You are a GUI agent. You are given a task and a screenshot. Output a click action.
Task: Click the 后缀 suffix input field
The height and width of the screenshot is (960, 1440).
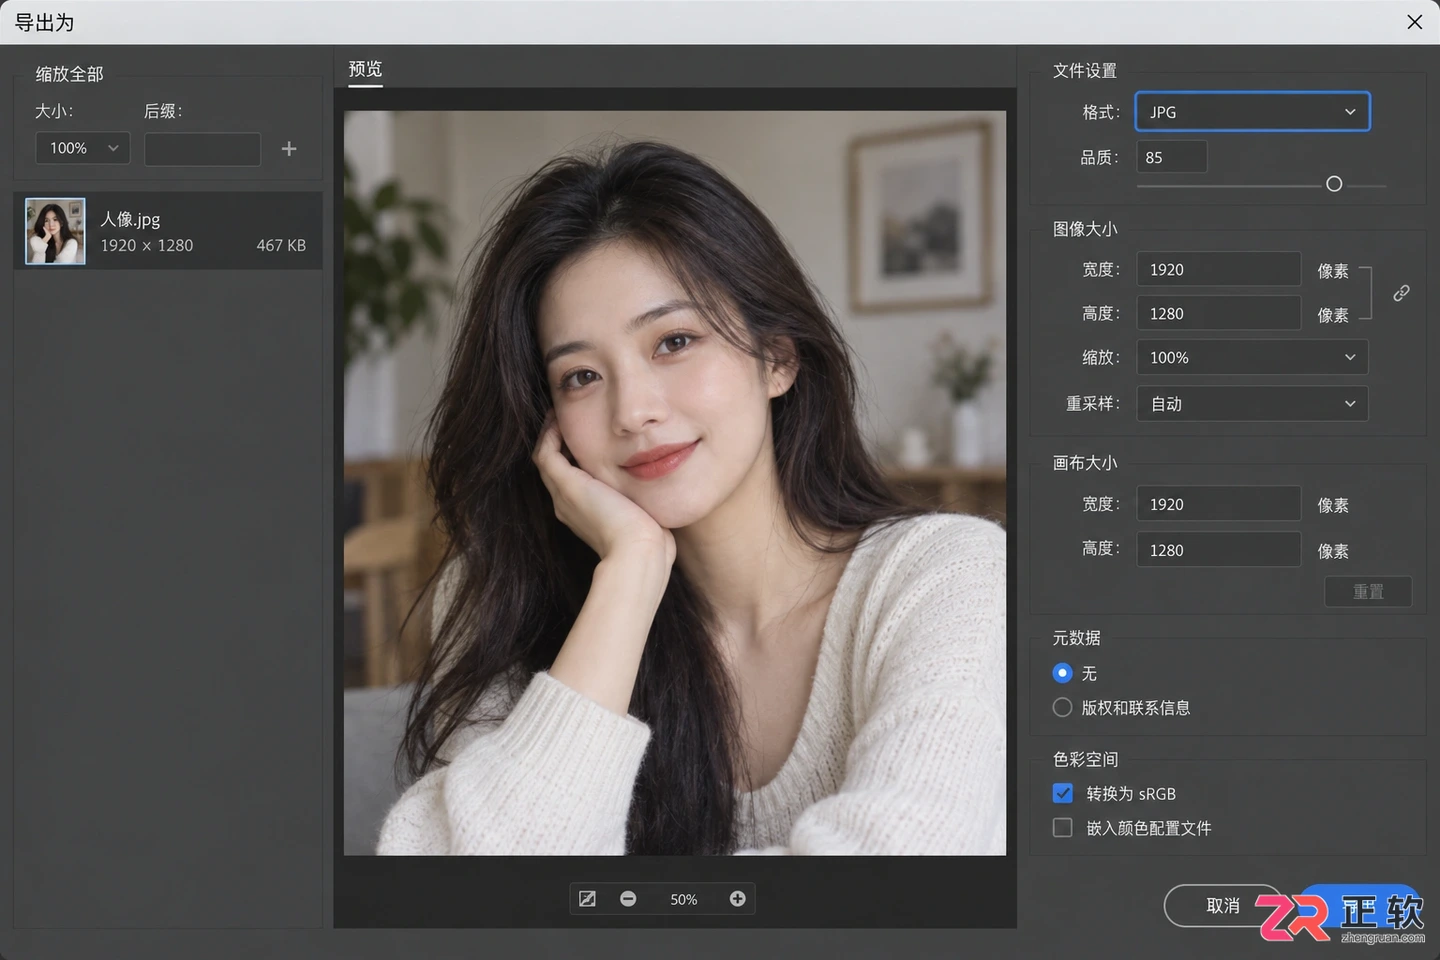coord(202,149)
